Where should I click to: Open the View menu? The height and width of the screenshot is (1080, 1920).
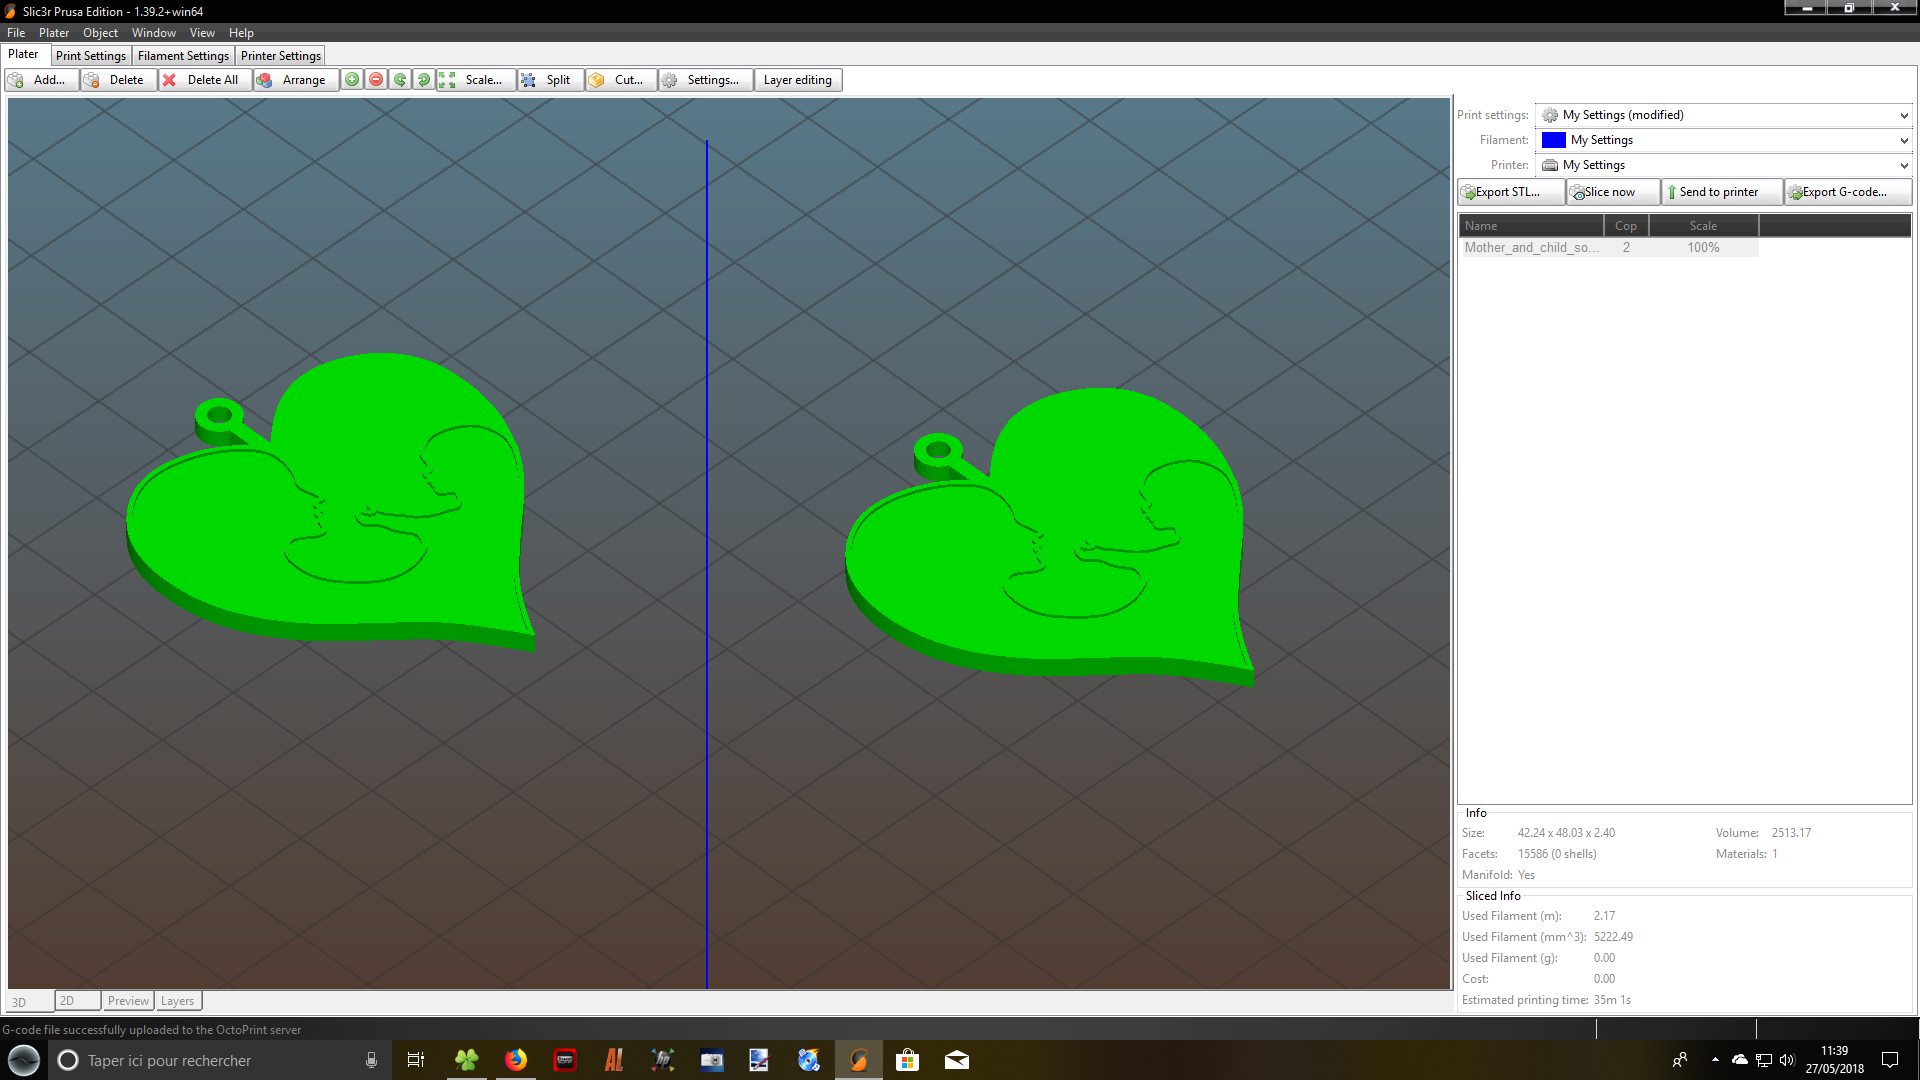202,33
